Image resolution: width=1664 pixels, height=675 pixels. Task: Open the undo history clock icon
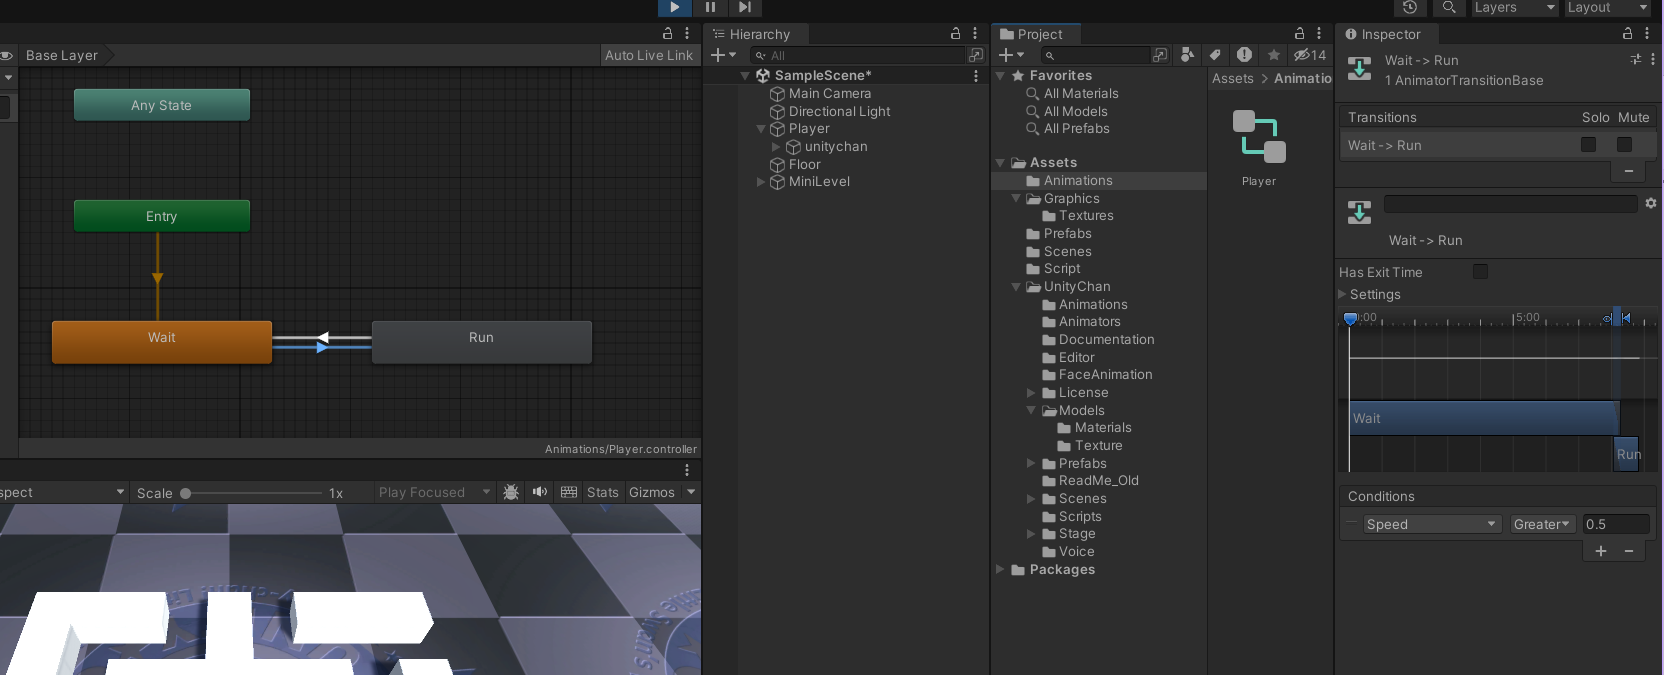coord(1410,7)
